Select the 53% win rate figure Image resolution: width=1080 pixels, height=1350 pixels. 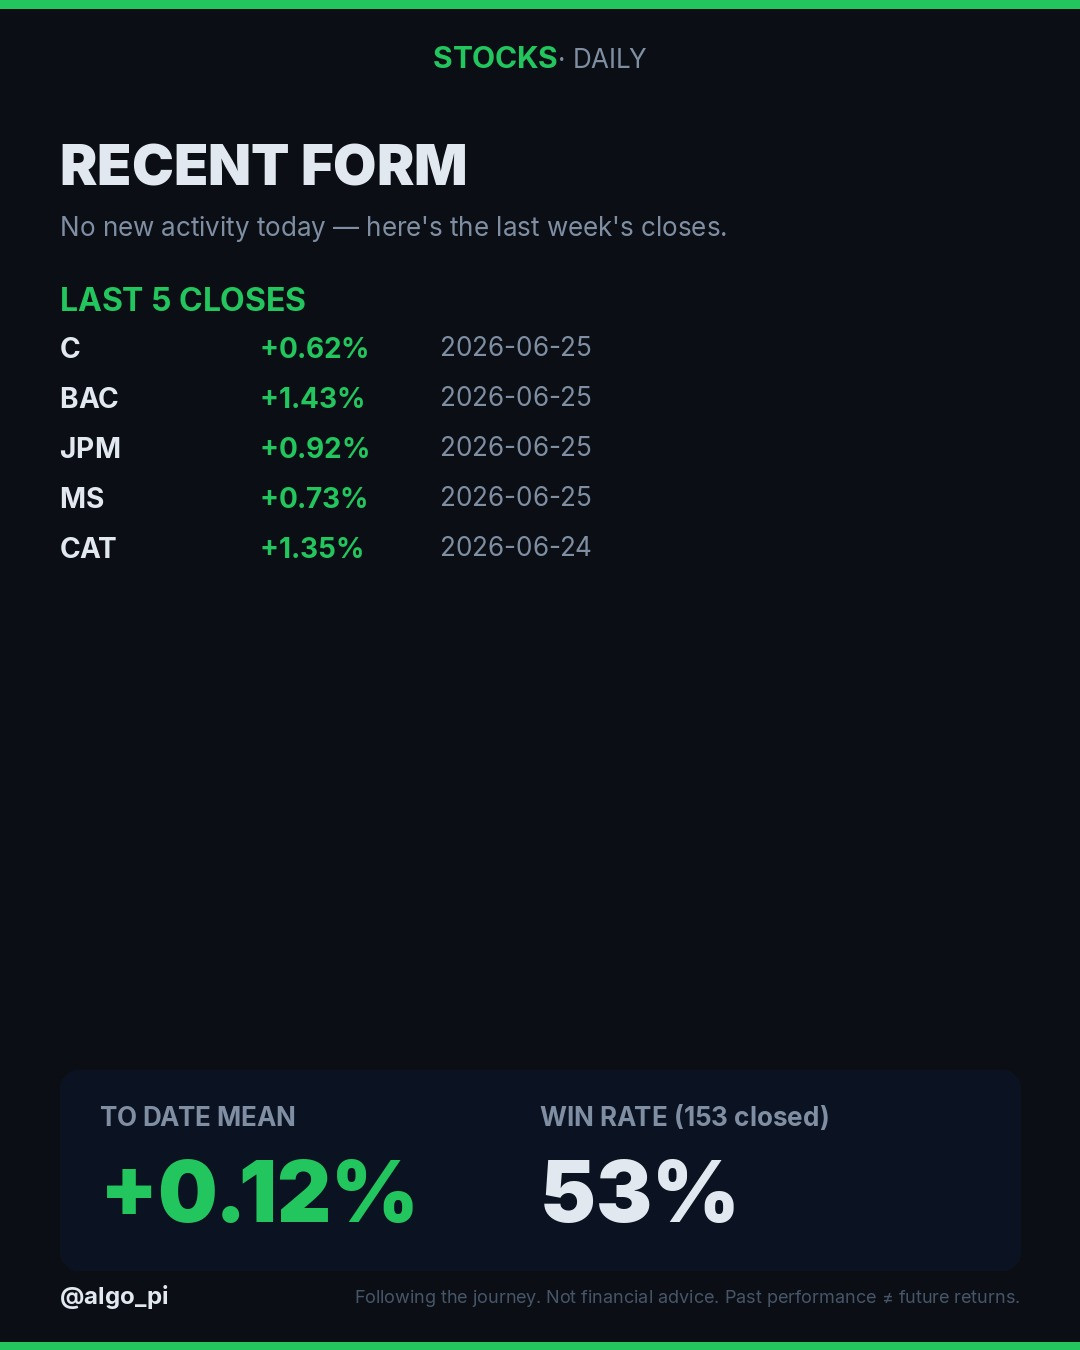pyautogui.click(x=639, y=1191)
